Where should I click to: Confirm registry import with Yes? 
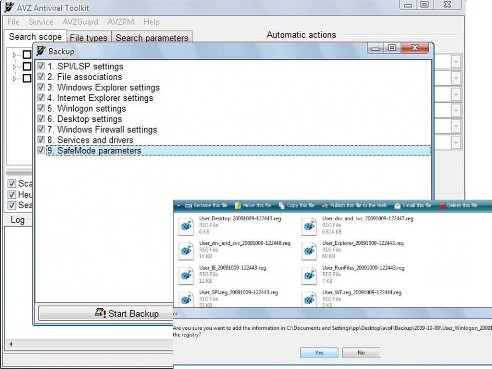pos(319,352)
